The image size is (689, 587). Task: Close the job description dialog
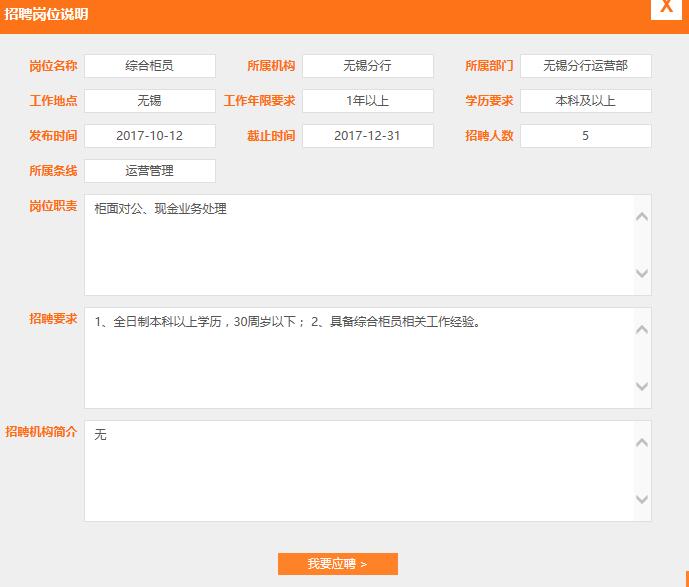[x=666, y=9]
